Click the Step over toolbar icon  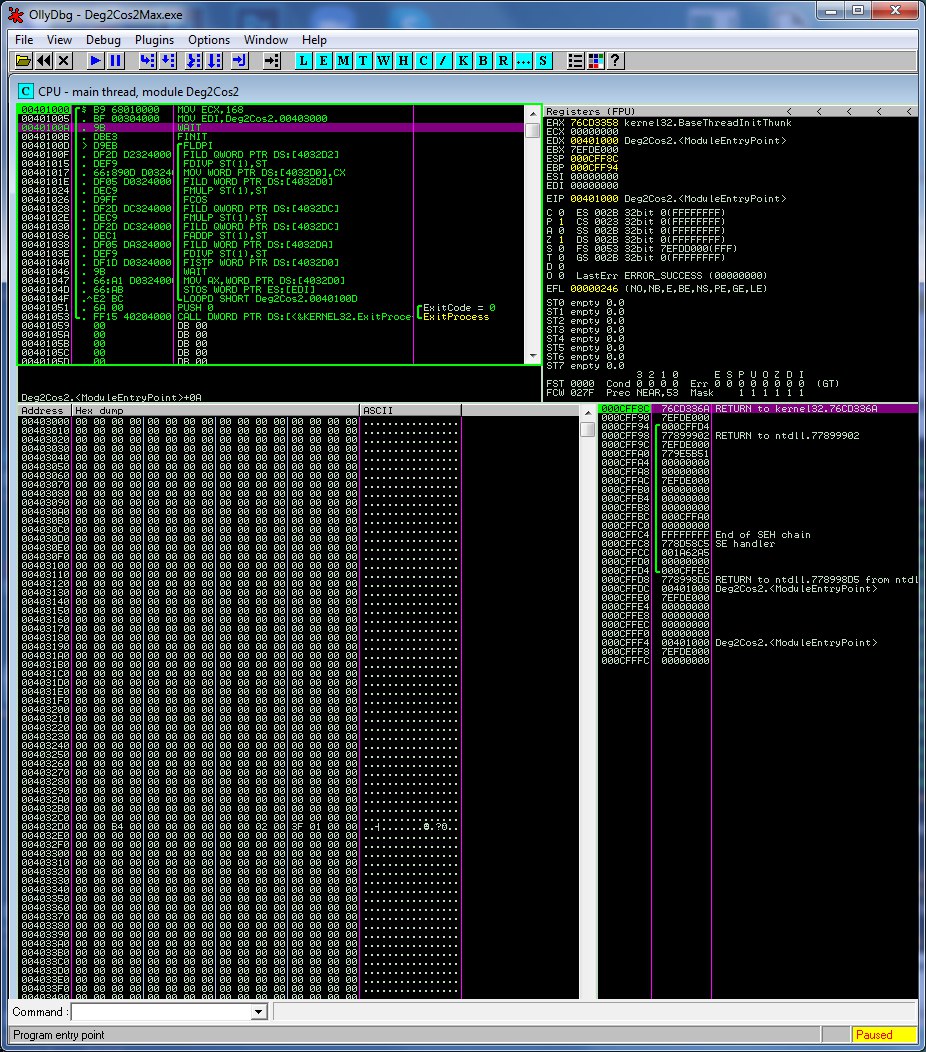coord(168,61)
